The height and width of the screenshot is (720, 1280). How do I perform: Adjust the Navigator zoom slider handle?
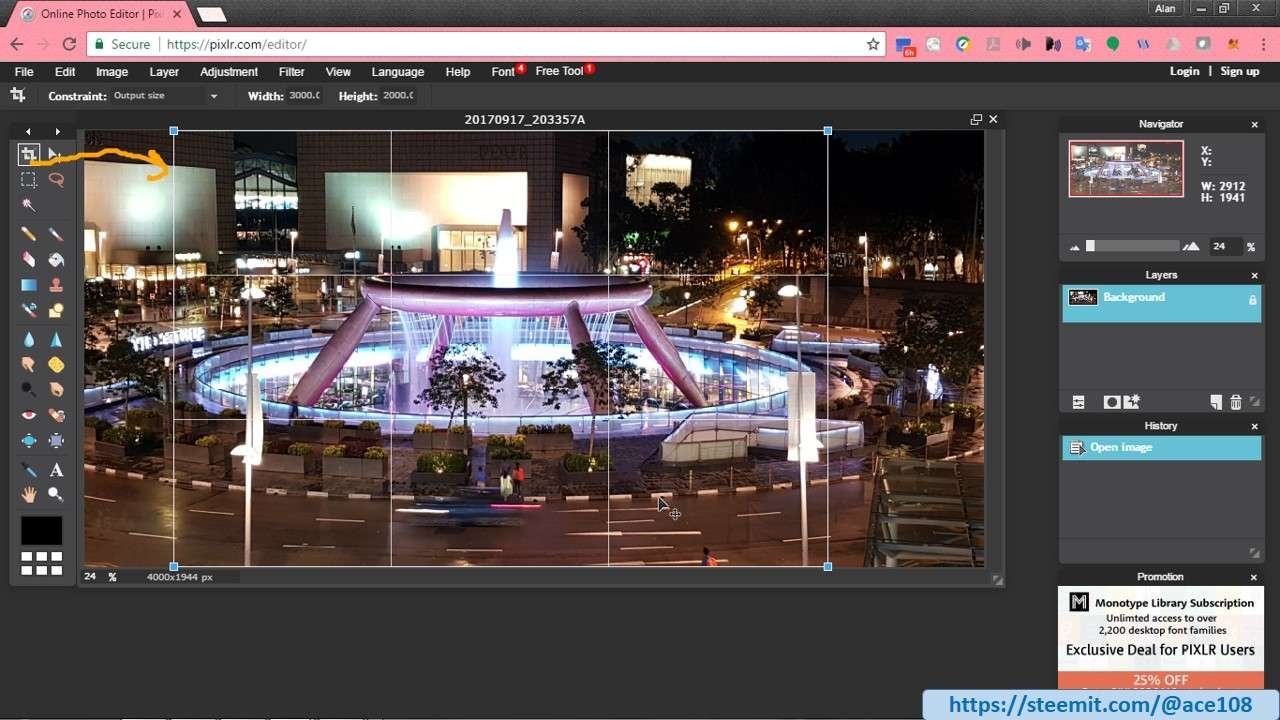pyautogui.click(x=1090, y=246)
